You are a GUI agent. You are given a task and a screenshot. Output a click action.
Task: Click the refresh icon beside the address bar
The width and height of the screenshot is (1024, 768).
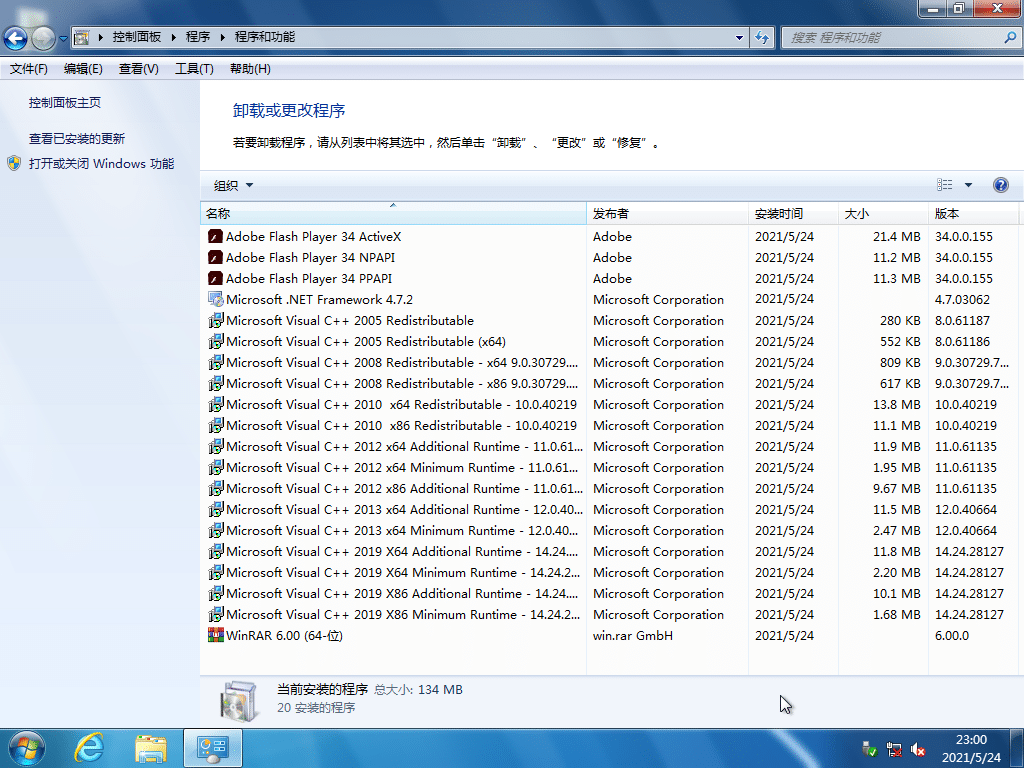tap(762, 37)
